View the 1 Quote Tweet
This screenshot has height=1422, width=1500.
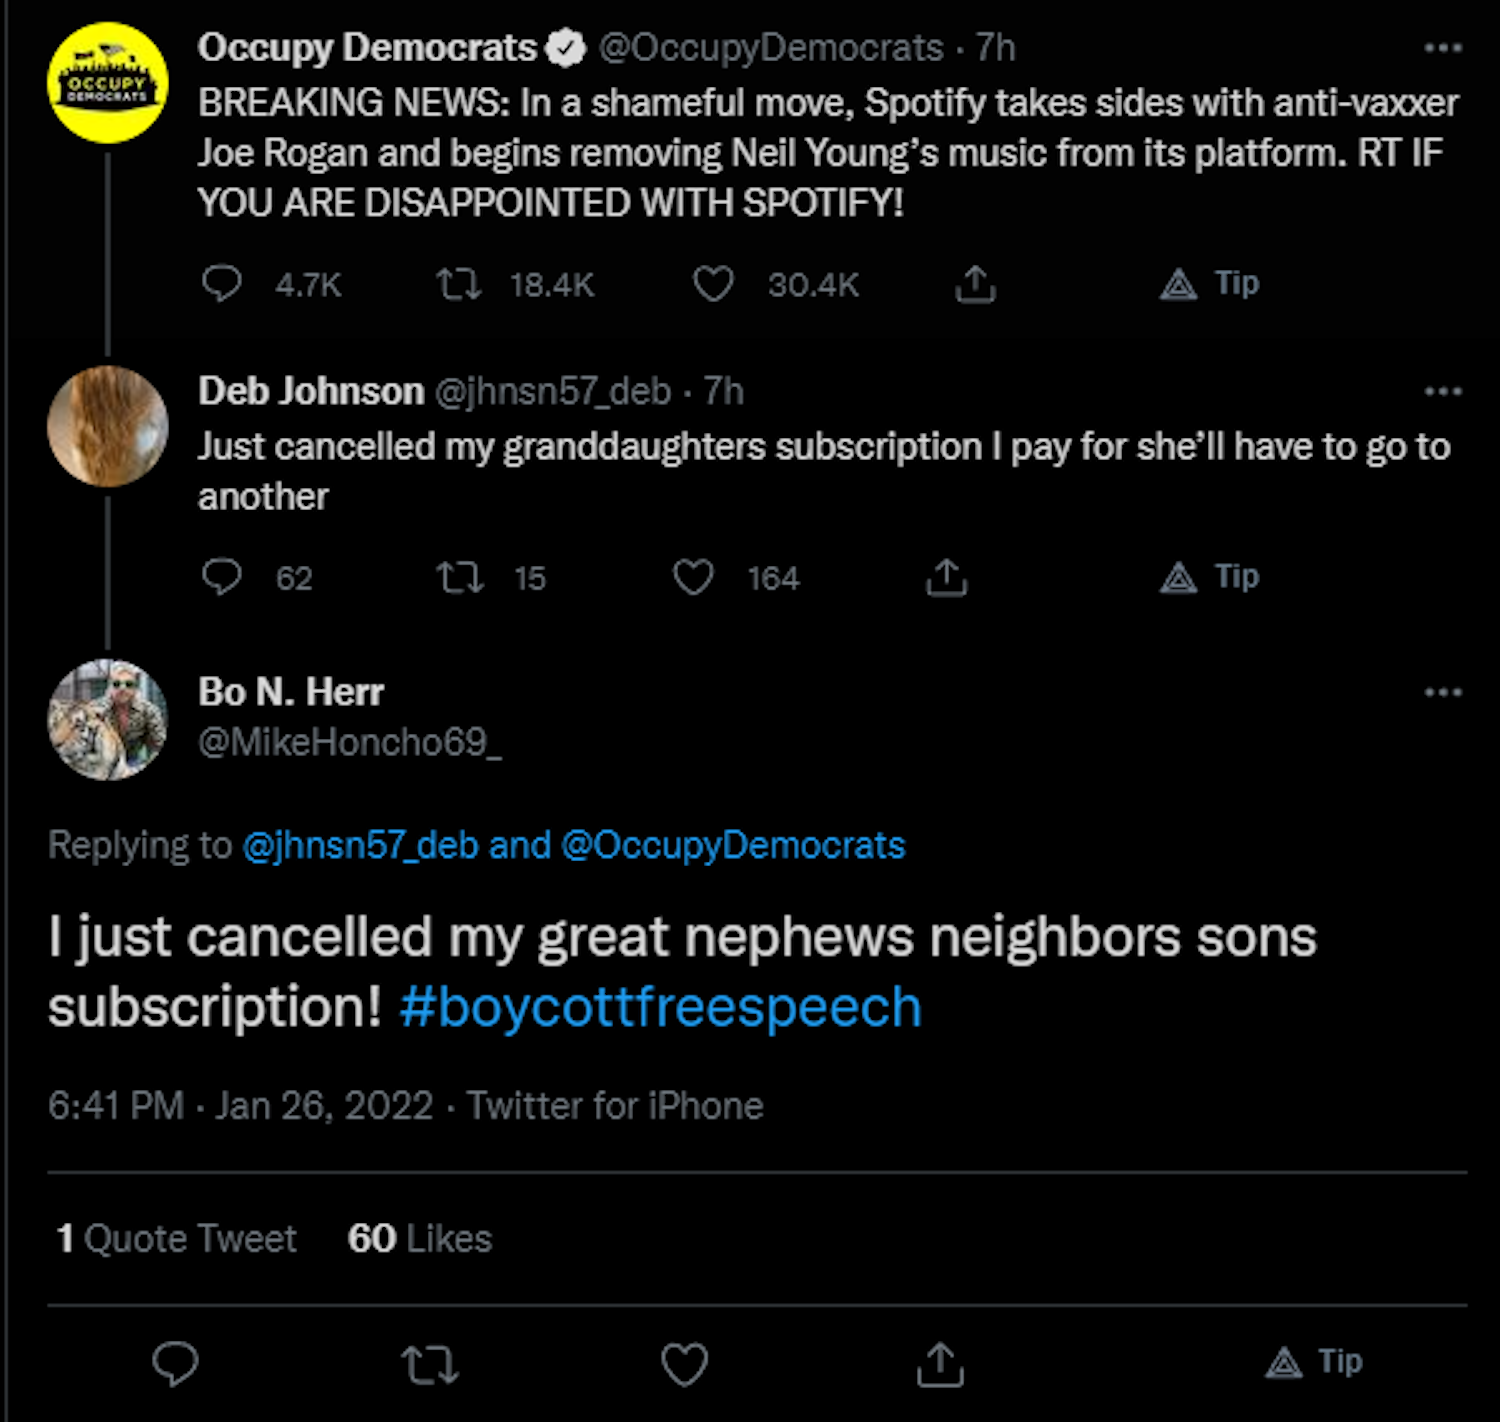coord(177,1238)
